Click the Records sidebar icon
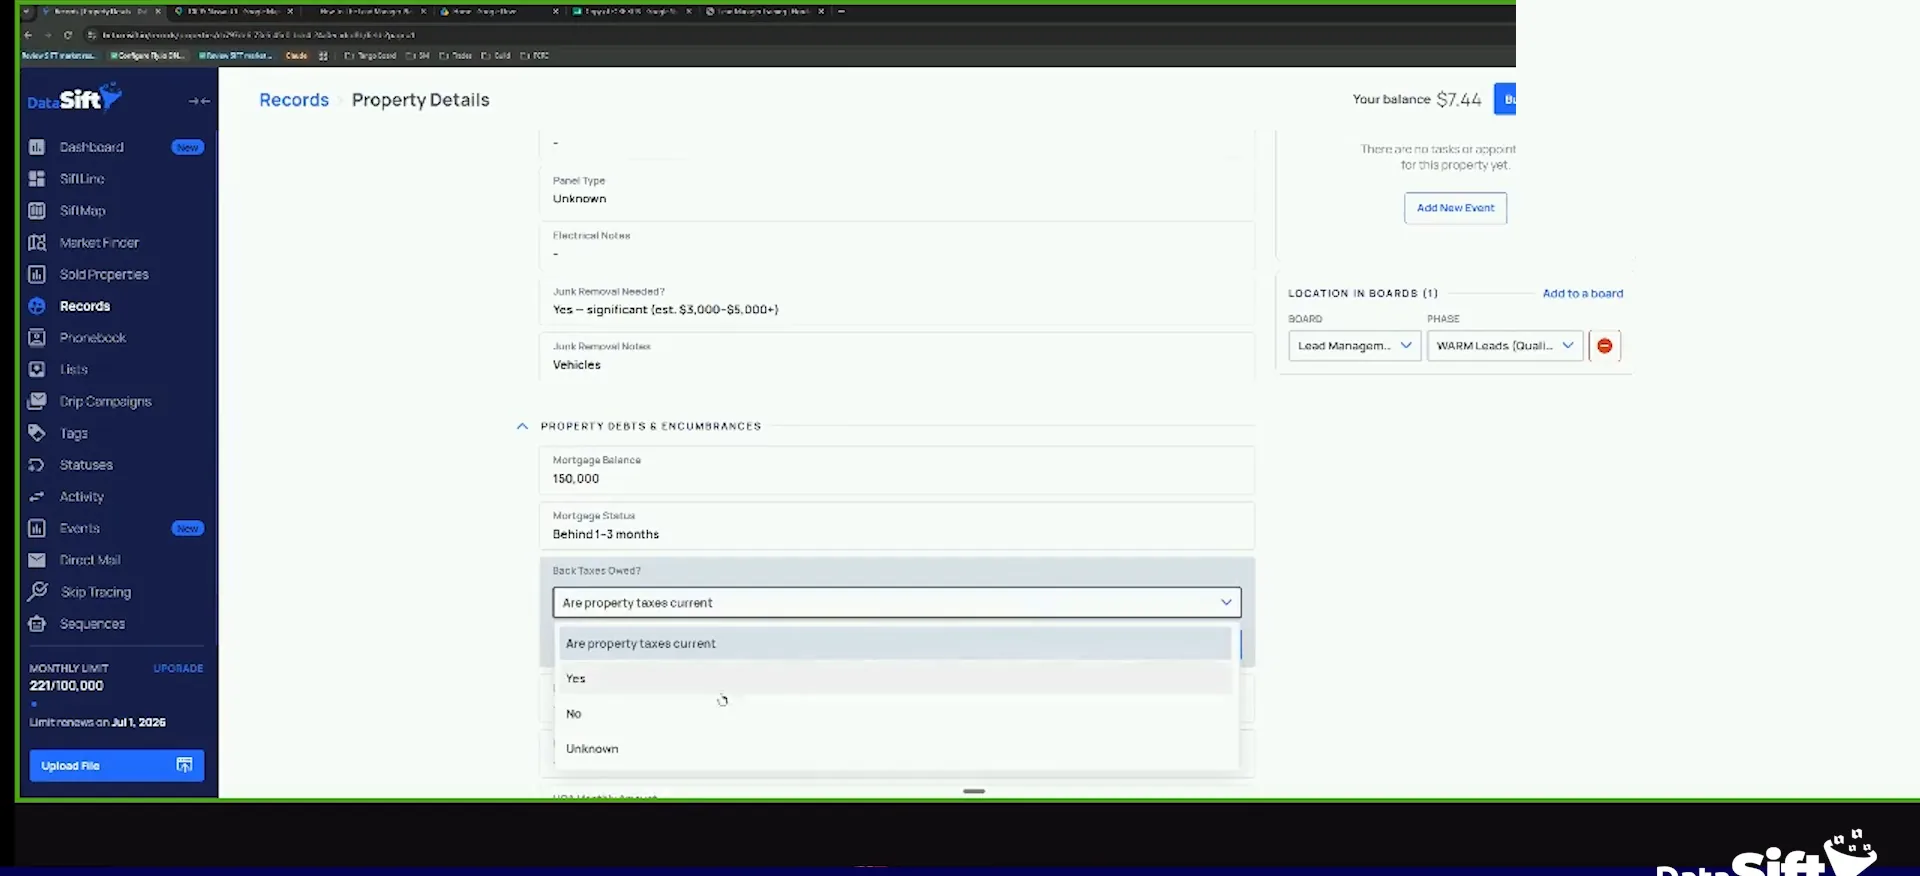This screenshot has height=876, width=1920. point(37,306)
